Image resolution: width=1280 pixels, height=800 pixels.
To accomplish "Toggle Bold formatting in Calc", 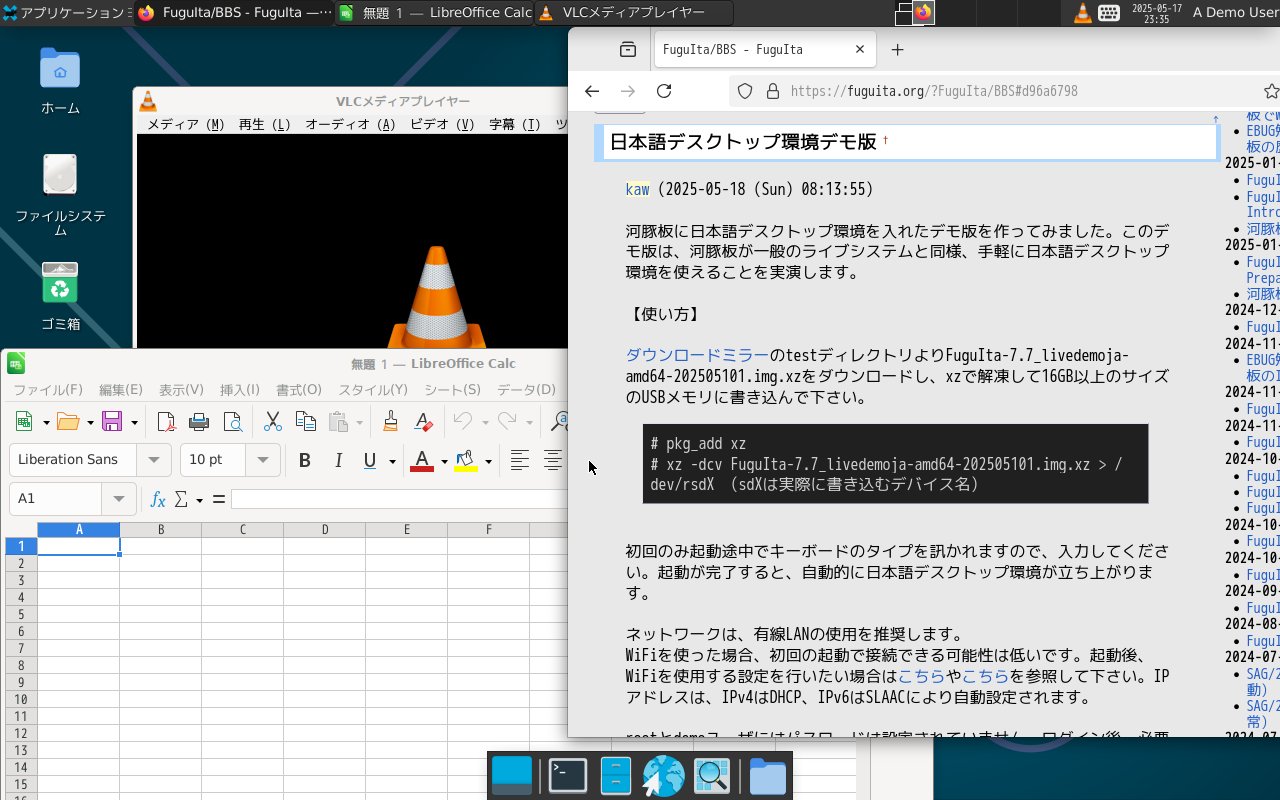I will click(x=305, y=460).
